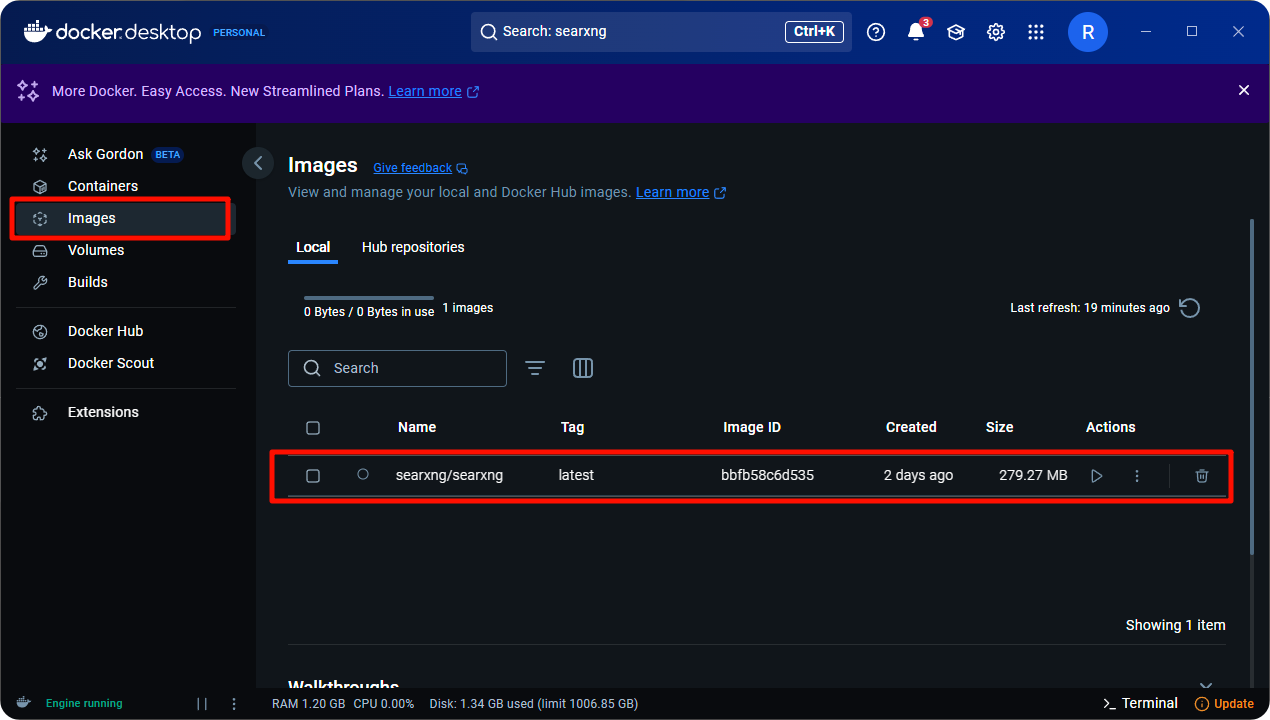Run the searxng/searxng image
This screenshot has height=720, width=1270.
coord(1096,476)
